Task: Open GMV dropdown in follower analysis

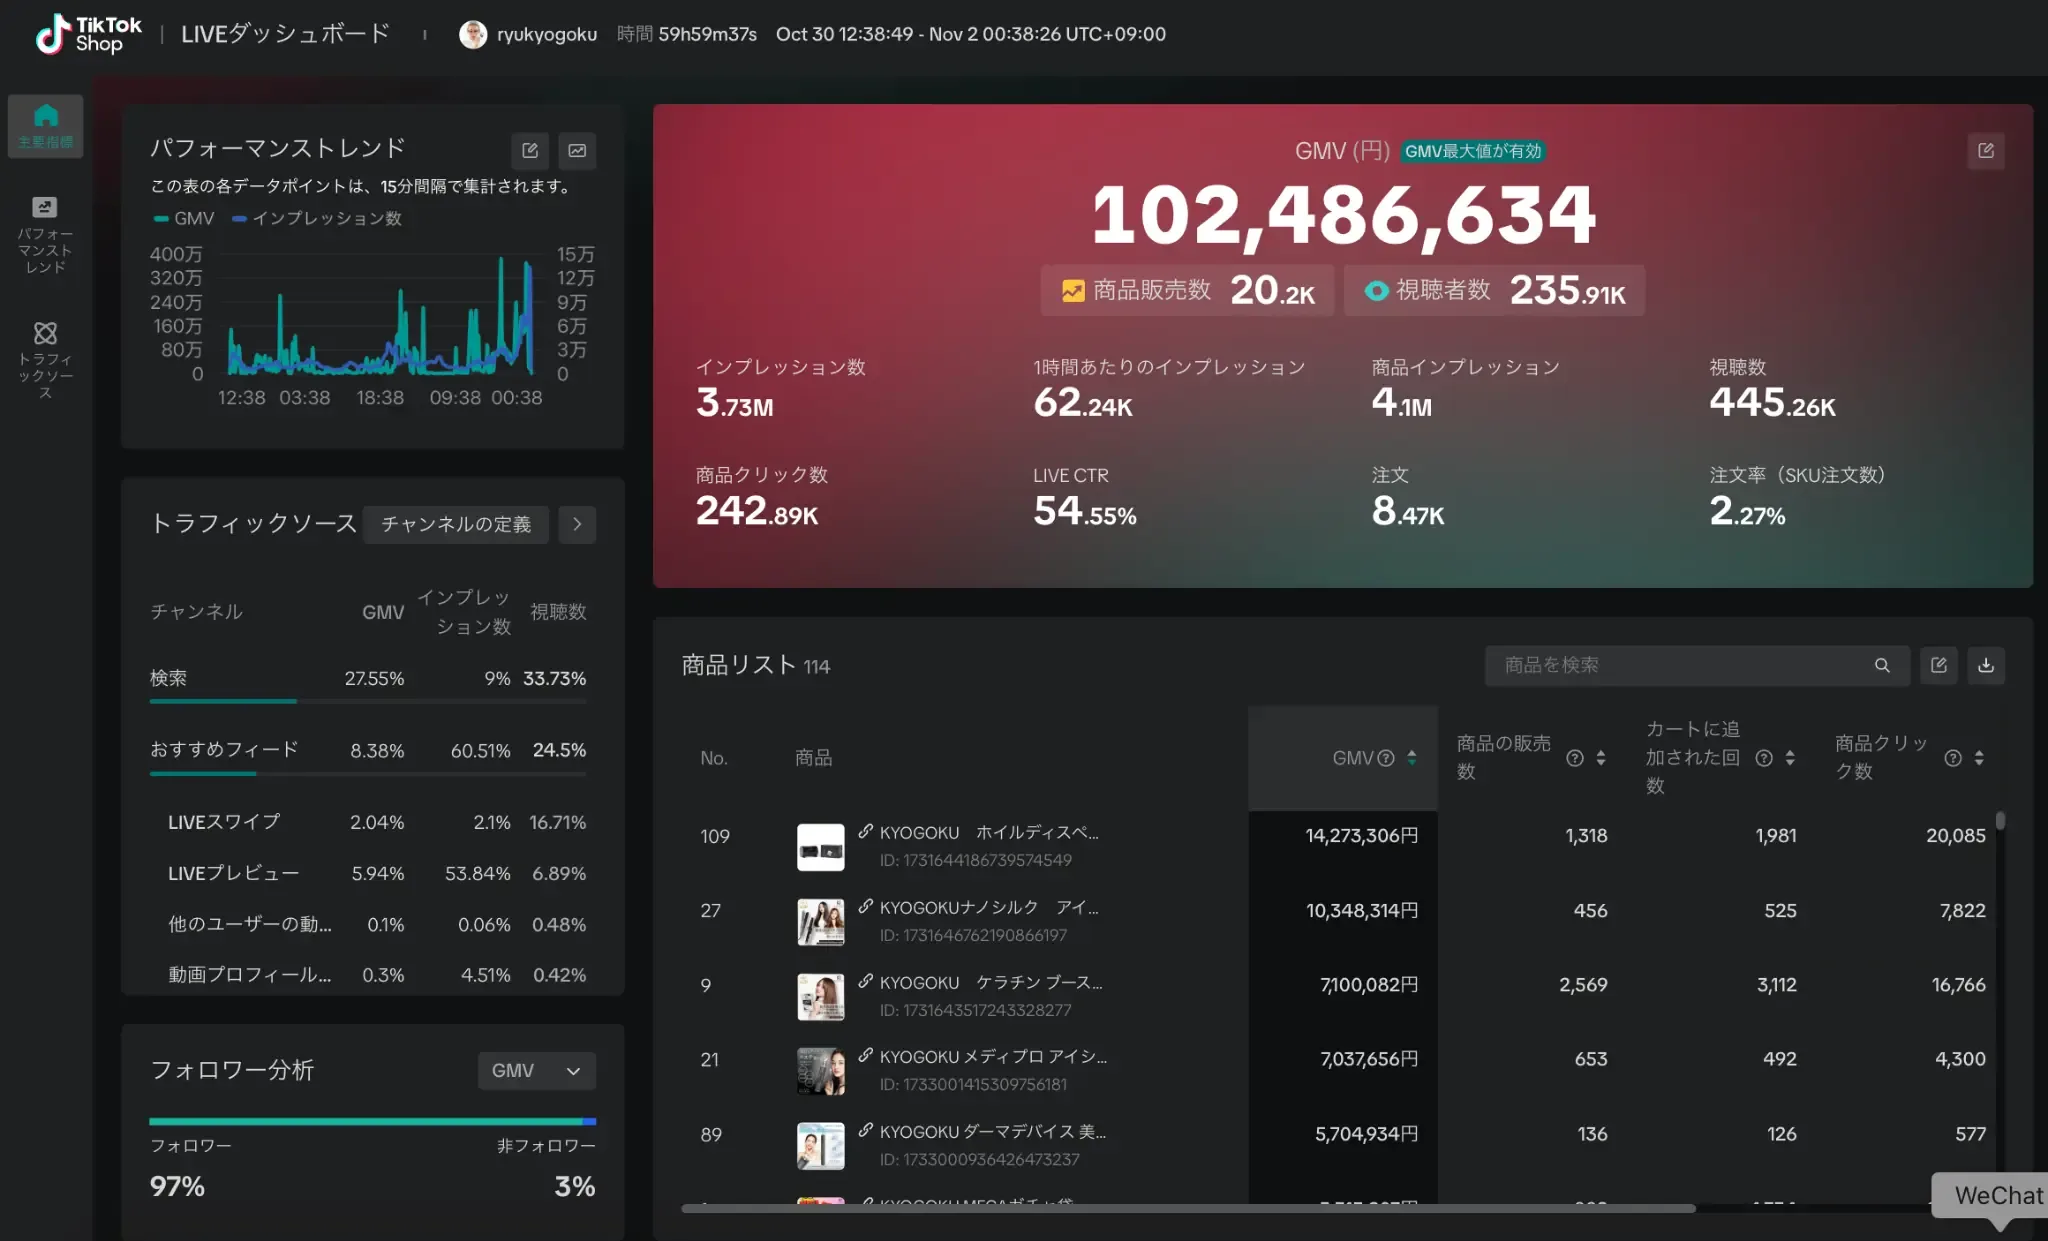Action: [x=537, y=1070]
